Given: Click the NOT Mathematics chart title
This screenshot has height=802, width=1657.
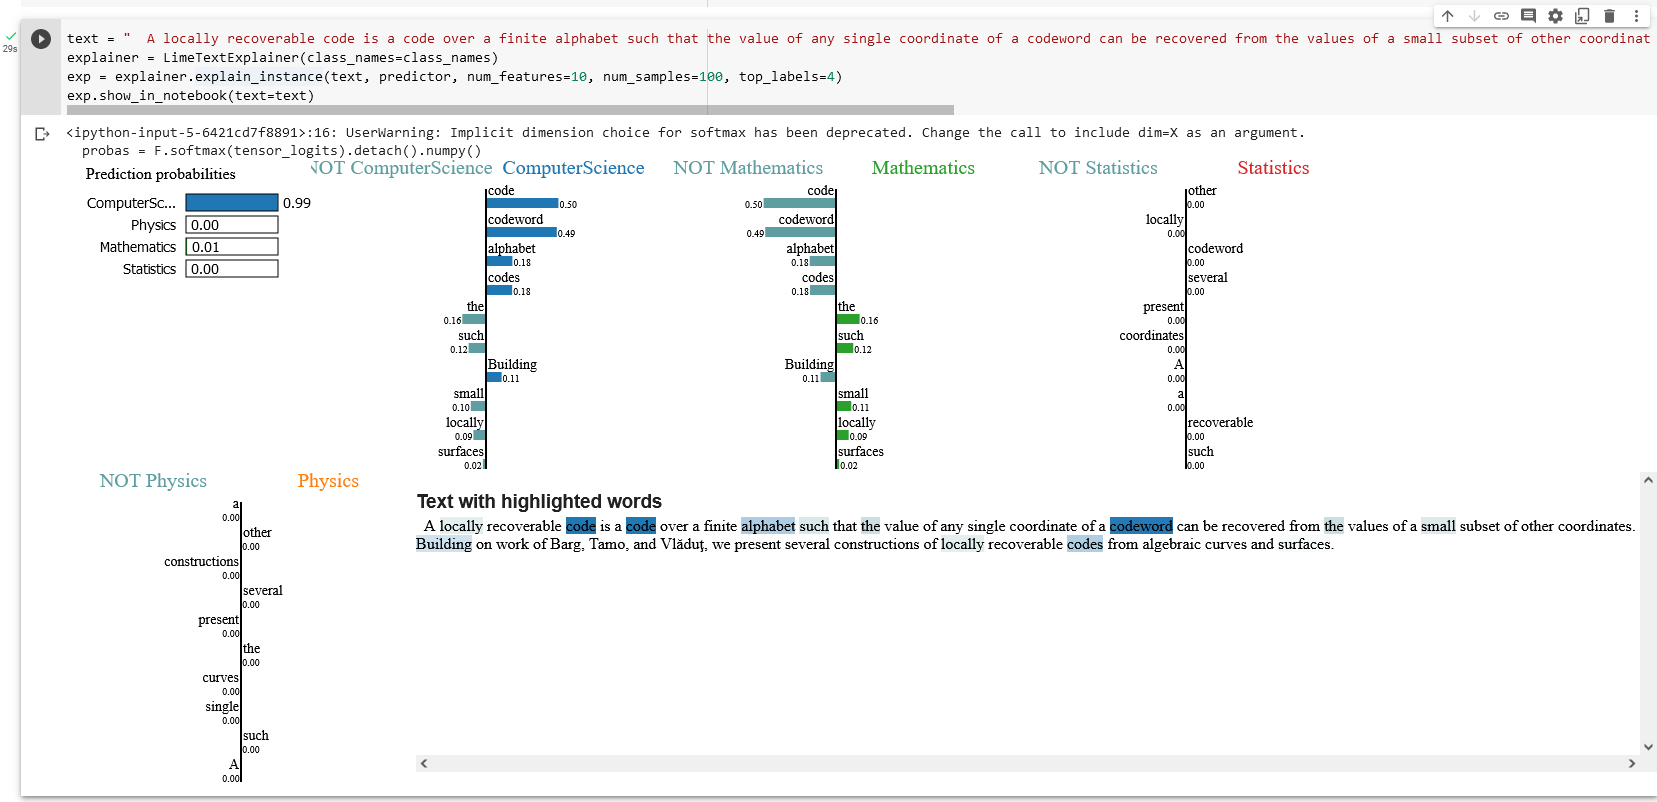Looking at the screenshot, I should pyautogui.click(x=748, y=168).
